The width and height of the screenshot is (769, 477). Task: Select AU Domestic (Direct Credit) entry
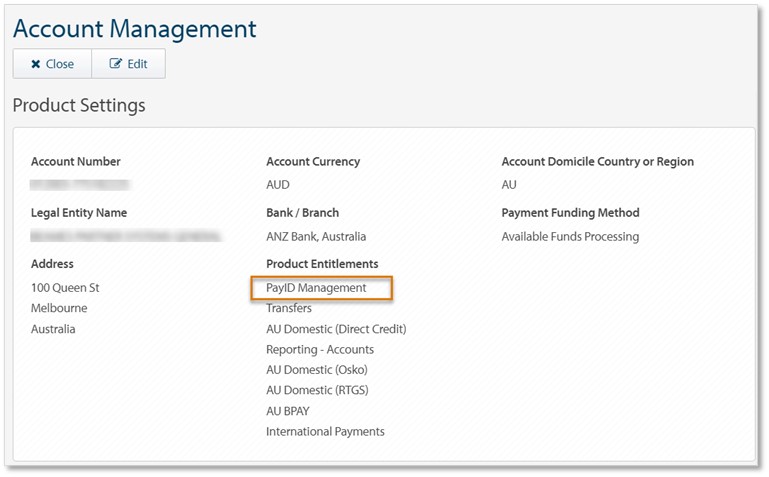point(336,329)
